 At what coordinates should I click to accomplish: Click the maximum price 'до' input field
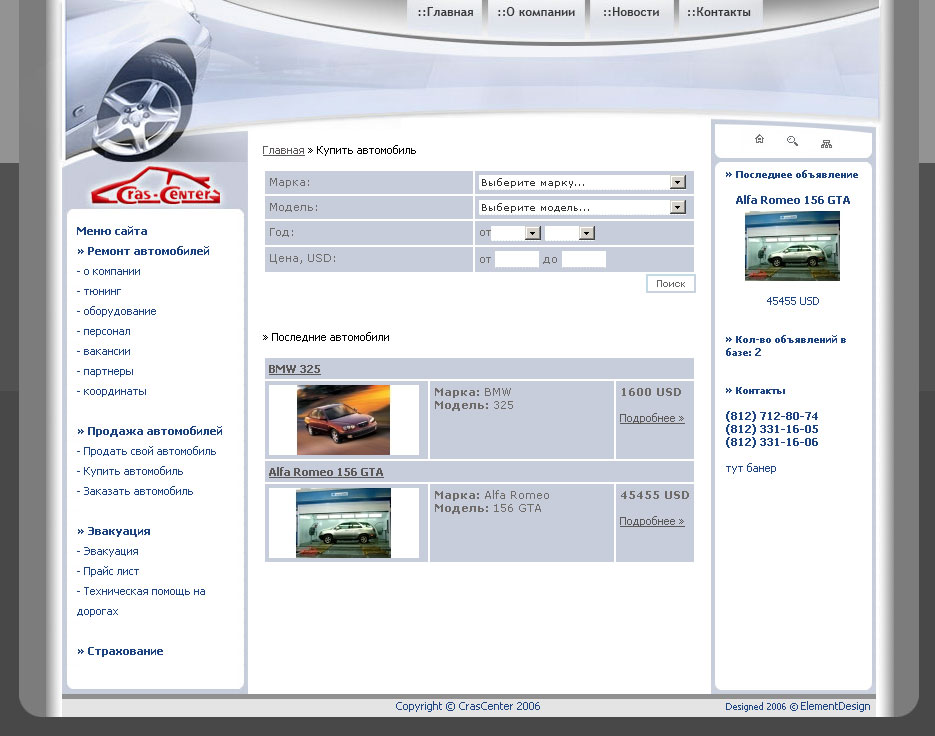tap(583, 259)
